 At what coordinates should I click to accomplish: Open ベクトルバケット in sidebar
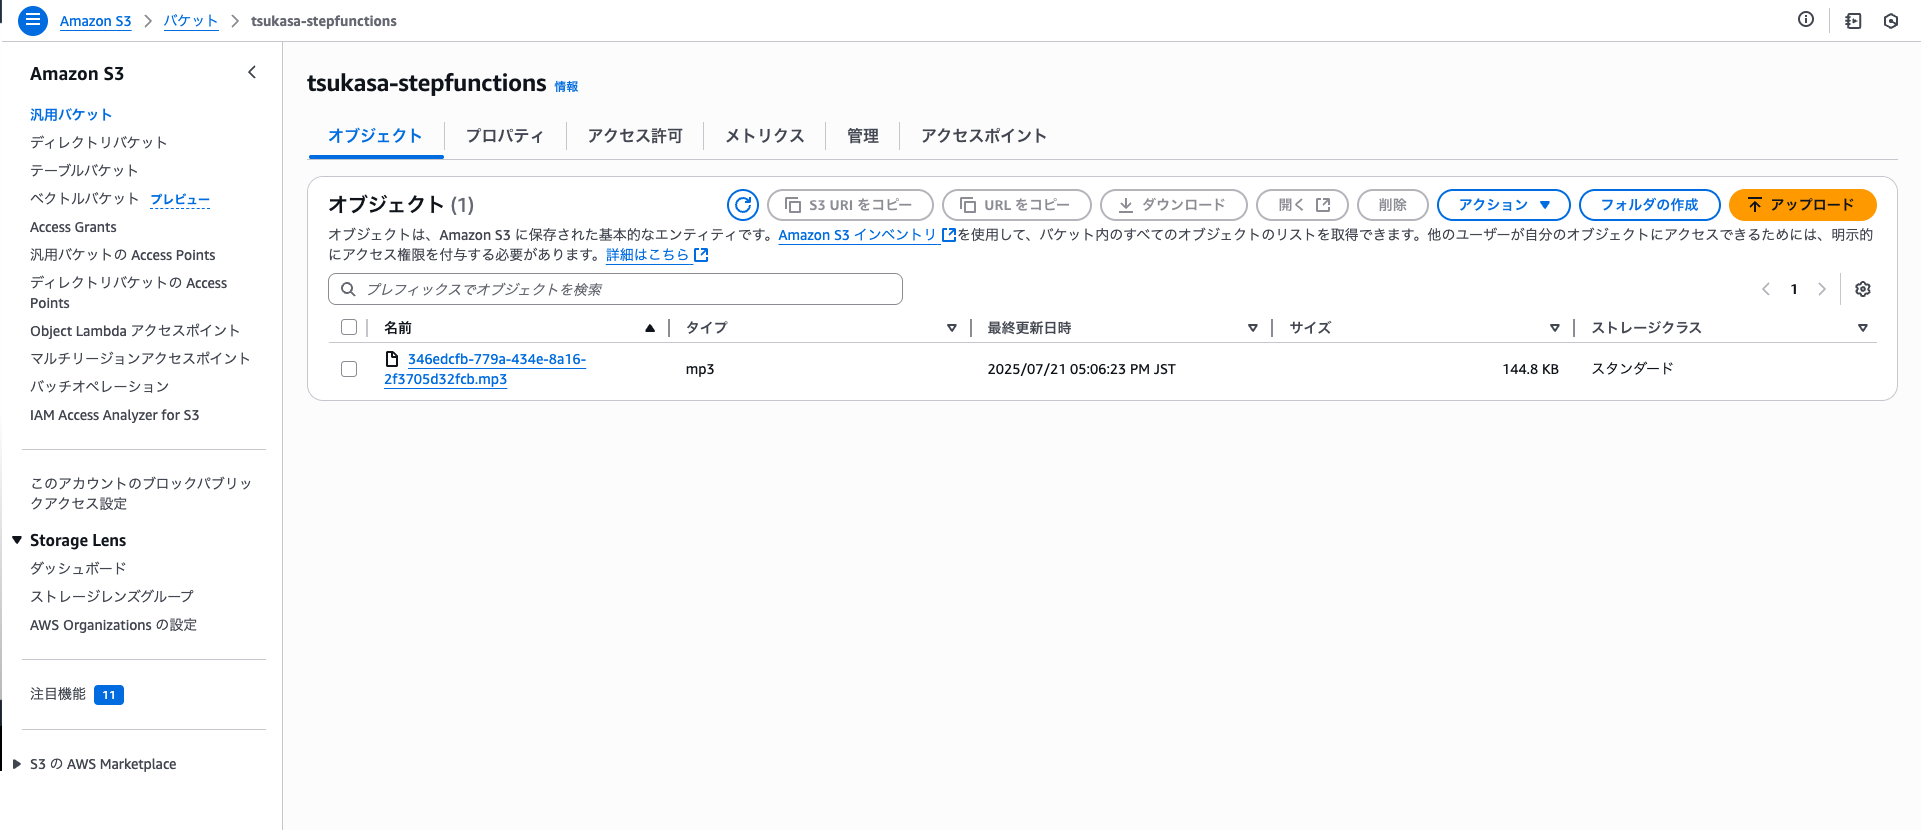(x=84, y=199)
